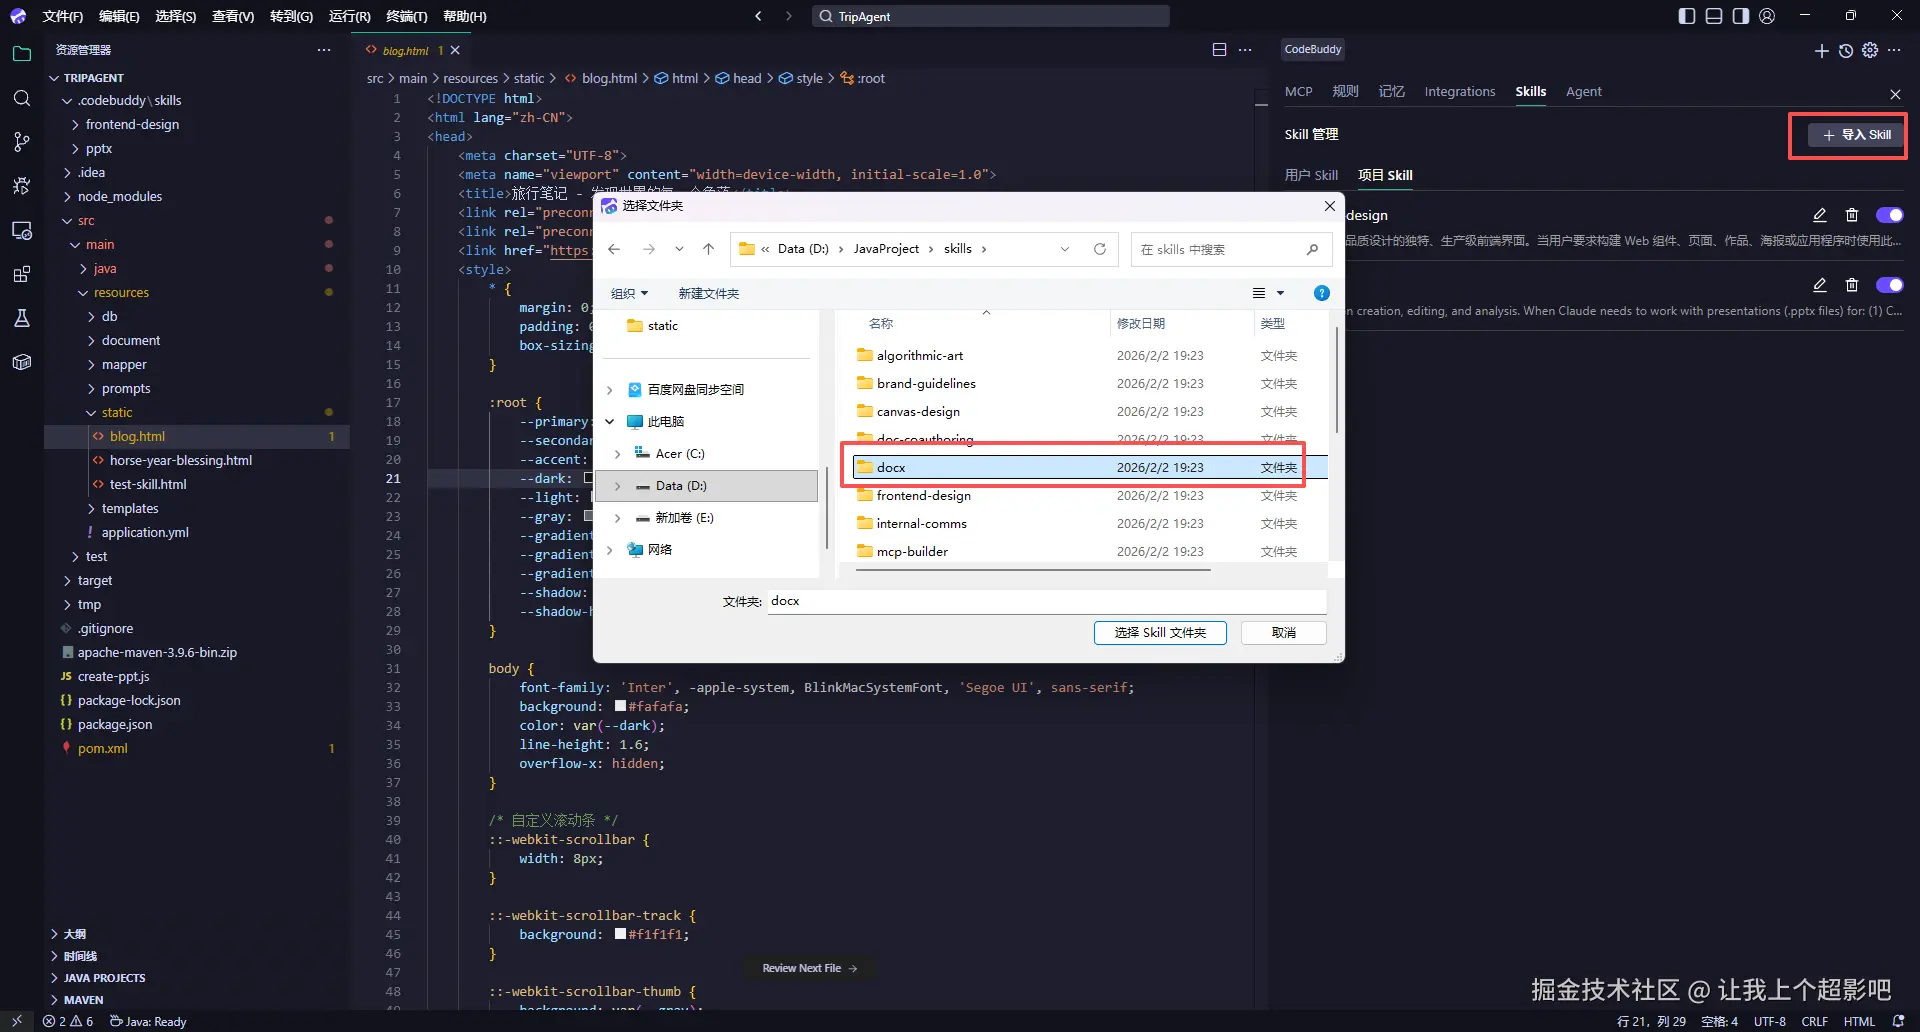Viewport: 1920px width, 1032px height.
Task: Click the 选择 Skill 文件夹 button
Action: point(1160,632)
